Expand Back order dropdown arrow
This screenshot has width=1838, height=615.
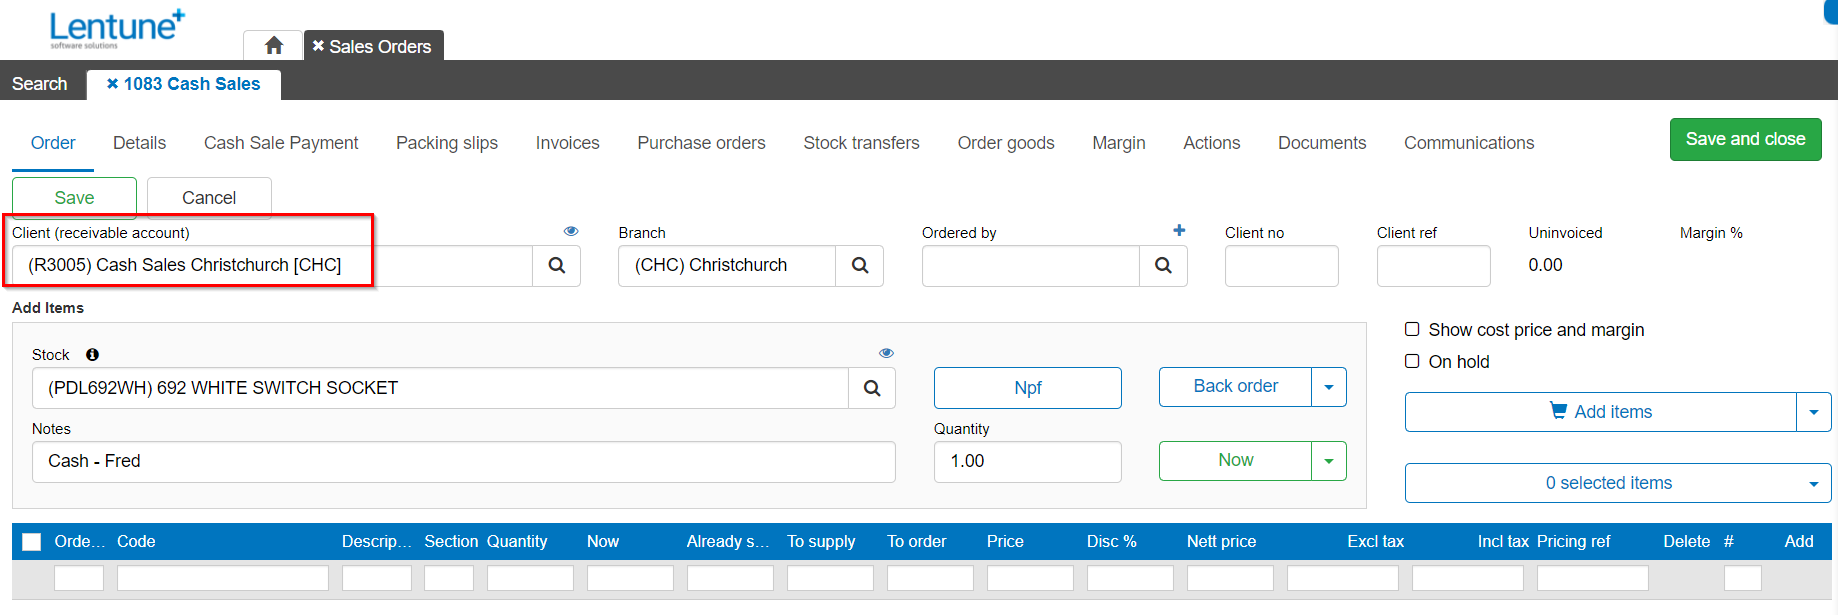point(1329,387)
